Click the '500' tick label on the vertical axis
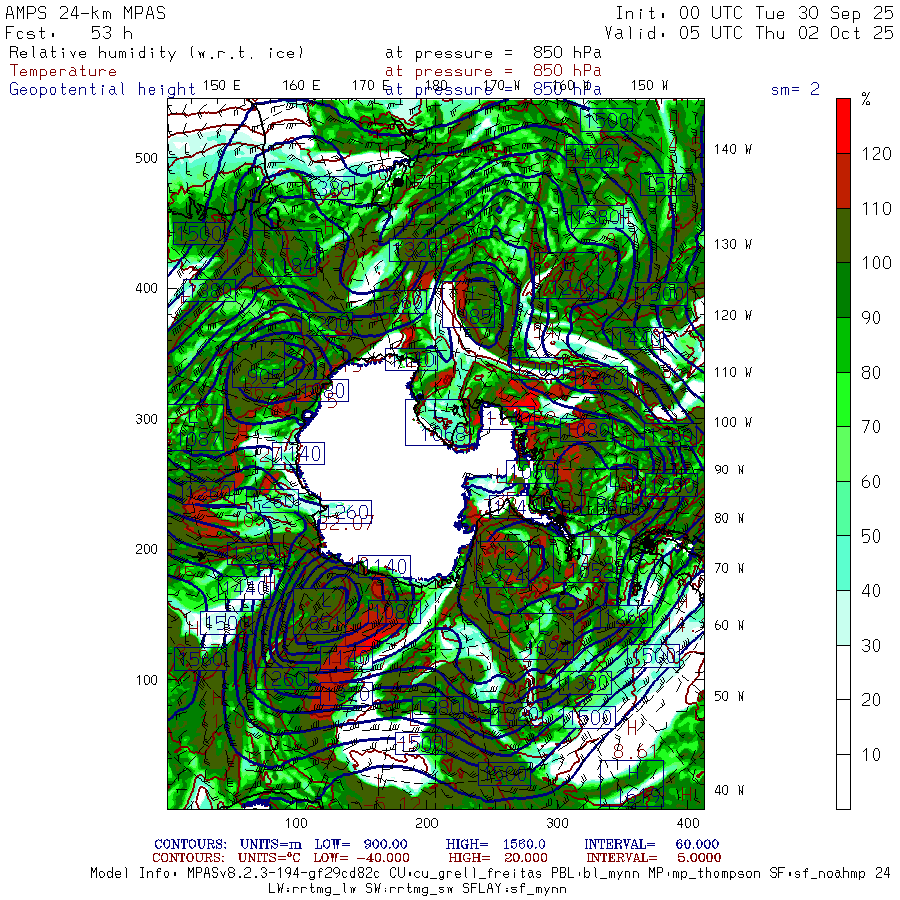 point(146,158)
